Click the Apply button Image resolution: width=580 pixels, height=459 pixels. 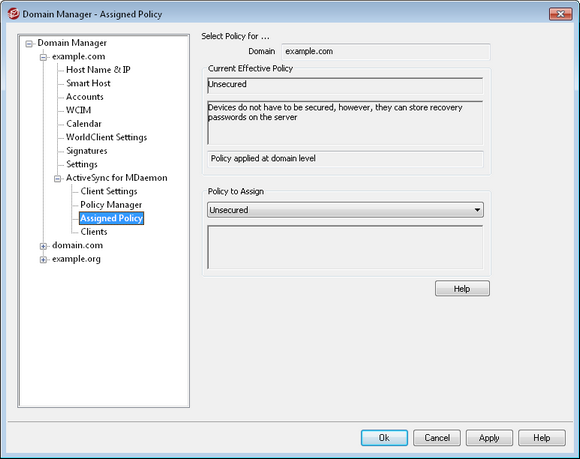point(489,438)
